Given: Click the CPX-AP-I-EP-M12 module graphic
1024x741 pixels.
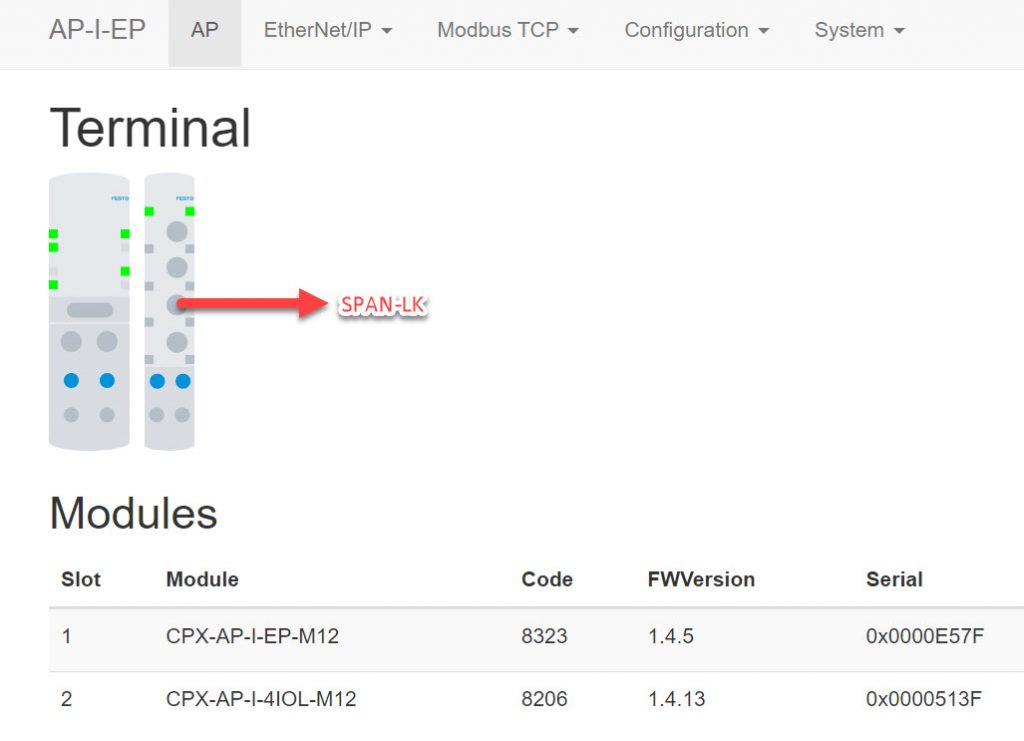Looking at the screenshot, I should click(89, 311).
